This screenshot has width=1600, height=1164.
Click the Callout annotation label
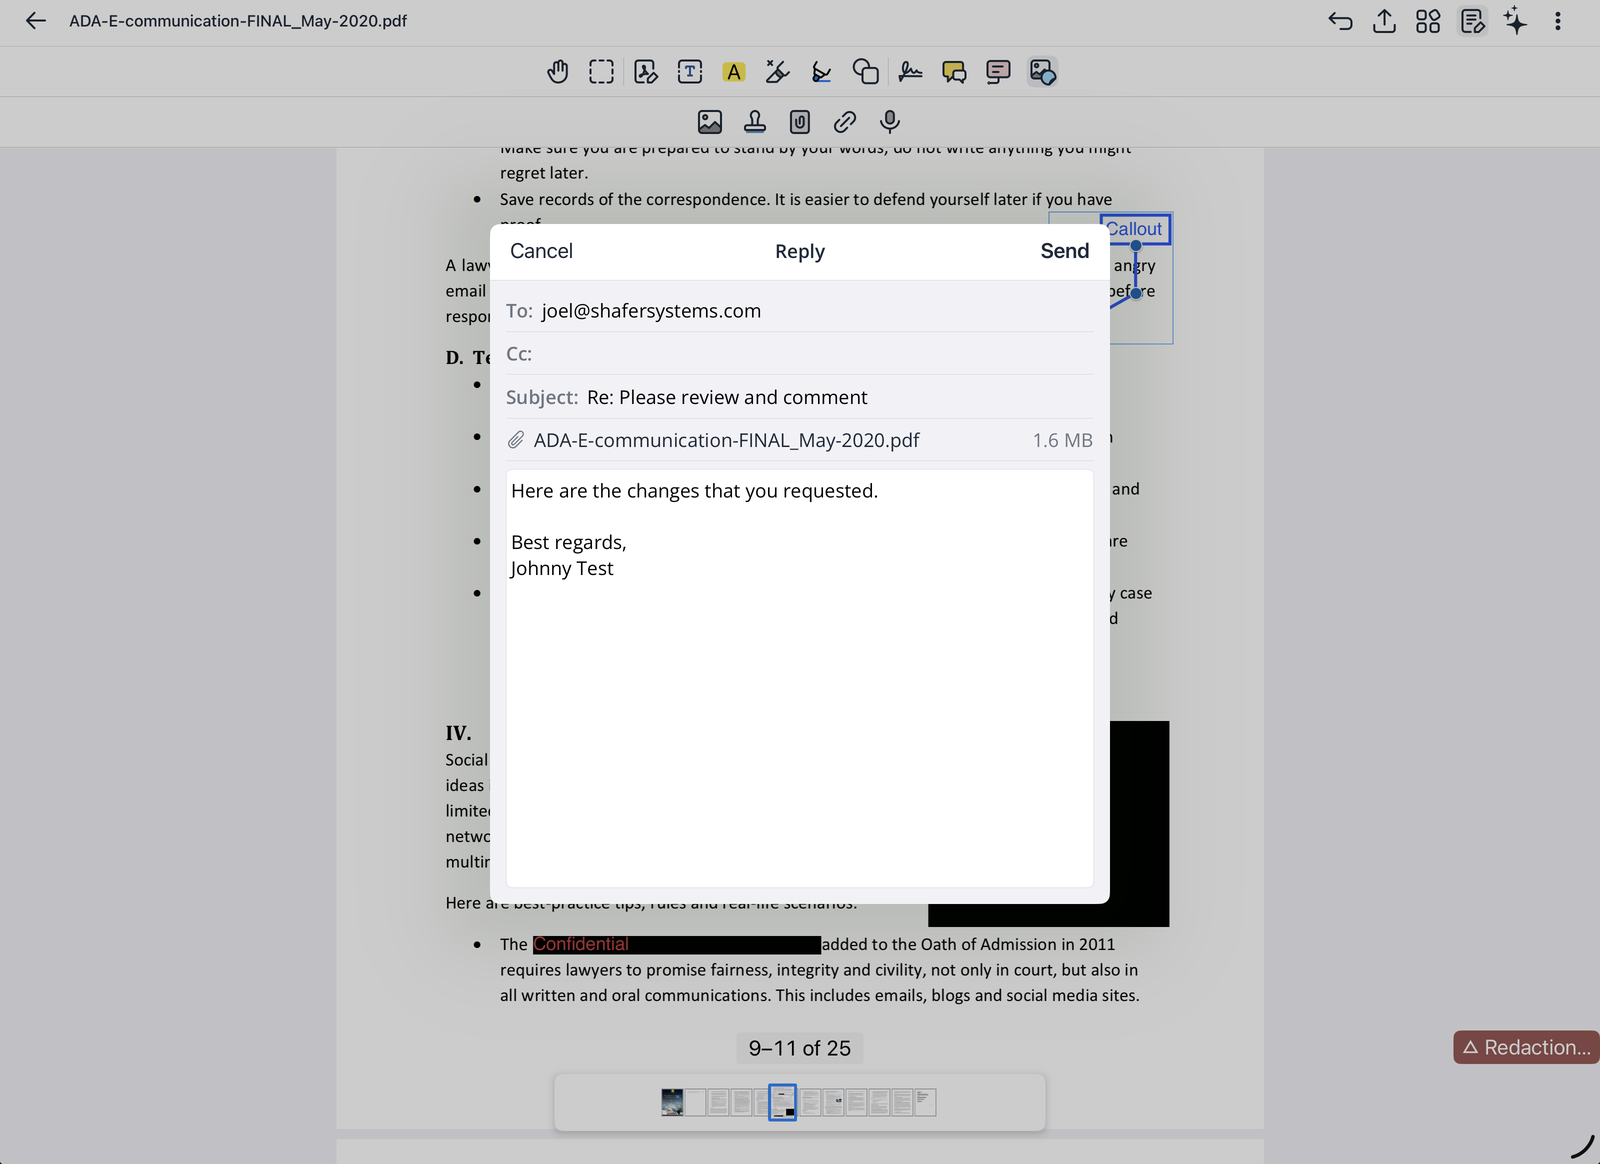[x=1135, y=229]
